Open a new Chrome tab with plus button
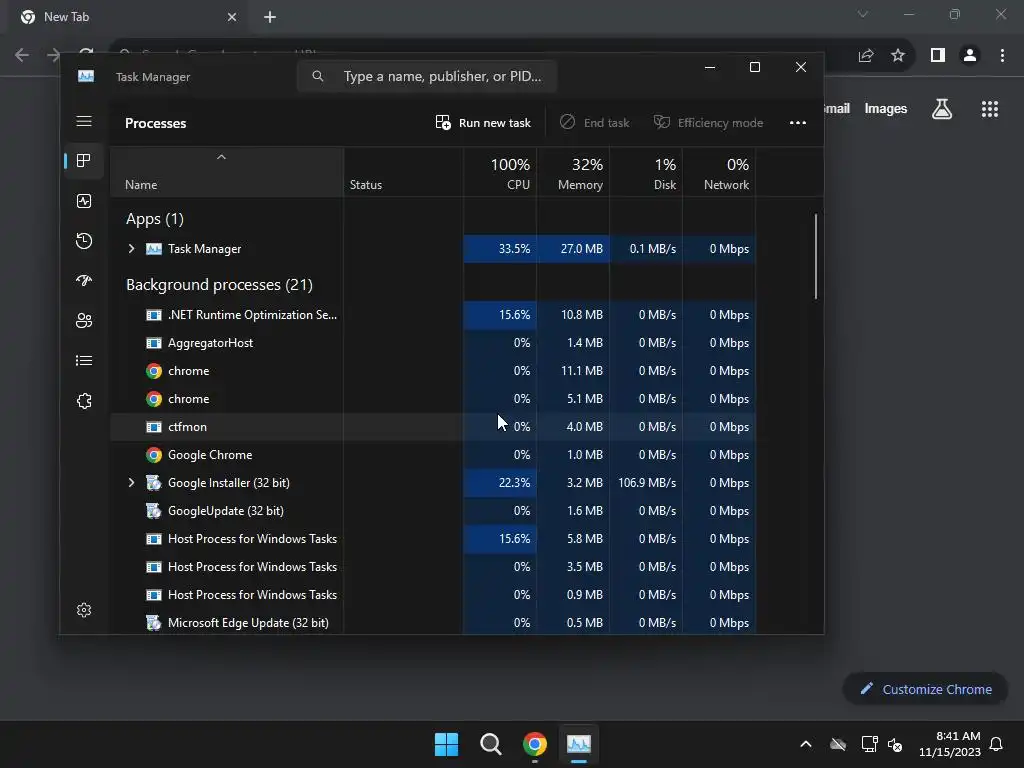The width and height of the screenshot is (1024, 768). click(x=270, y=17)
